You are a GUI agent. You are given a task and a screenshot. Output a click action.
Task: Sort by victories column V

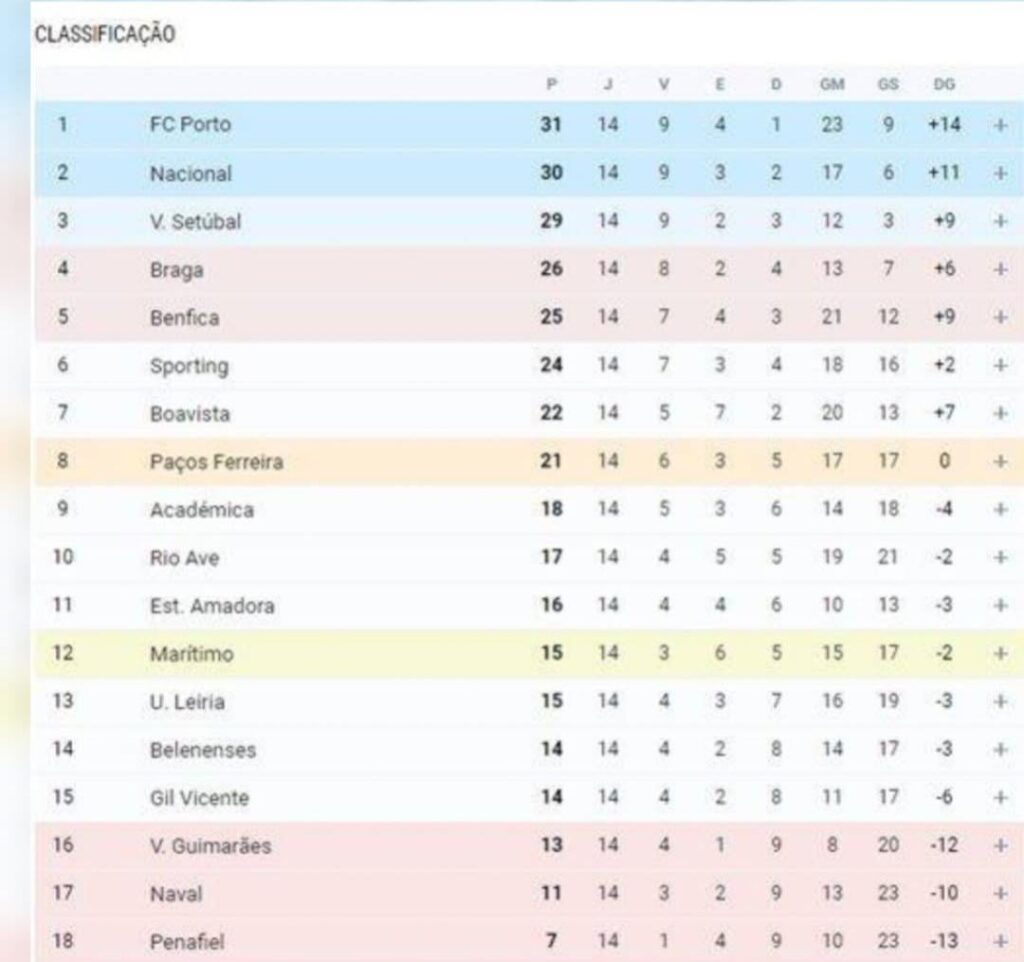click(x=662, y=84)
